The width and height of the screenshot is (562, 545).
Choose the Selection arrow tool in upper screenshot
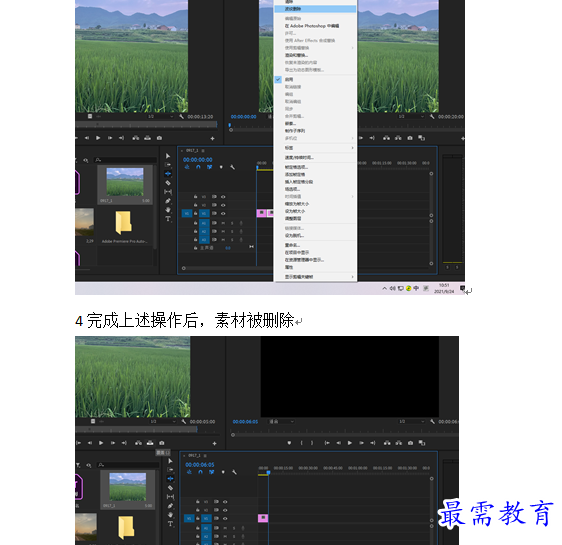[168, 156]
